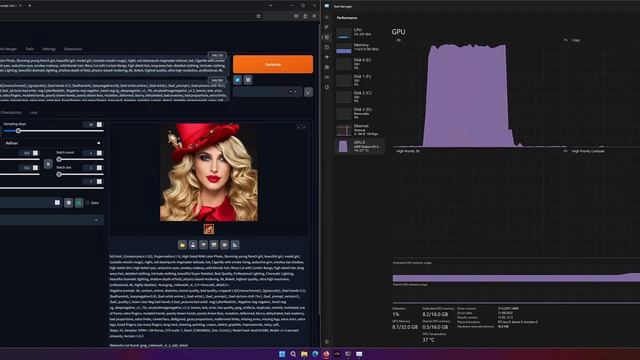Open Startup apps icon in Task Manager sidebar
This screenshot has height=360, width=640.
(x=327, y=57)
